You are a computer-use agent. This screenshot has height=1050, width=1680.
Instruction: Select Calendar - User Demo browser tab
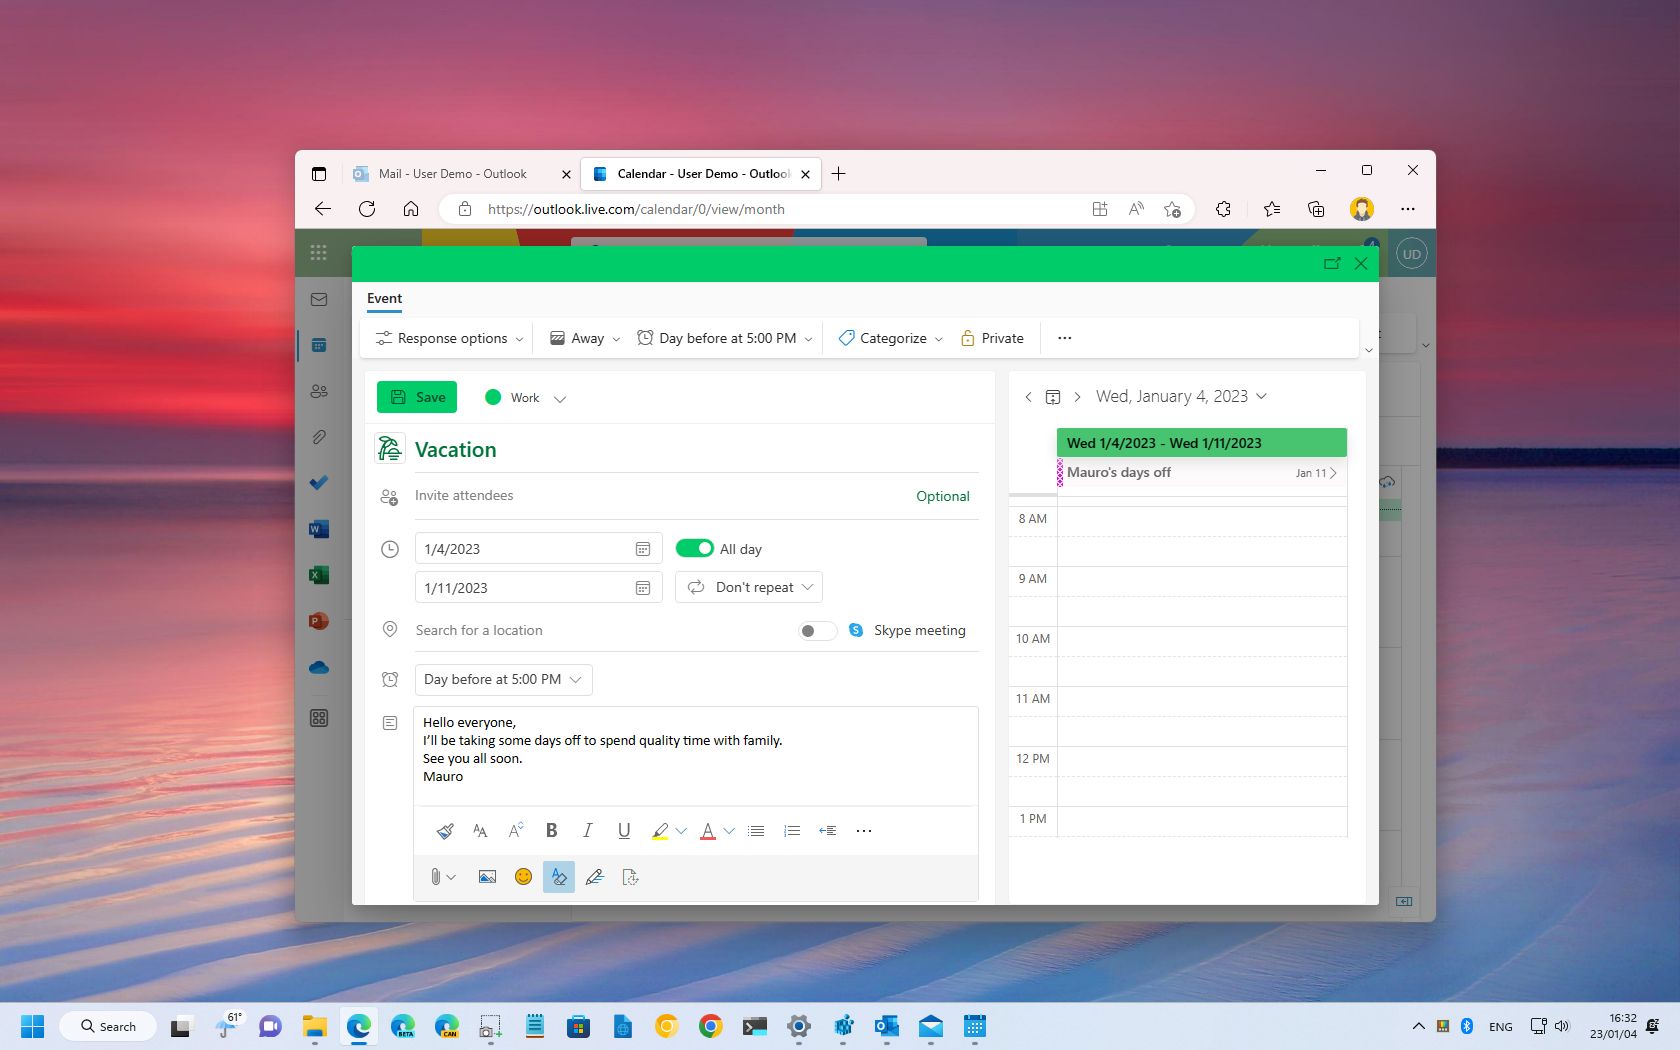click(x=701, y=173)
